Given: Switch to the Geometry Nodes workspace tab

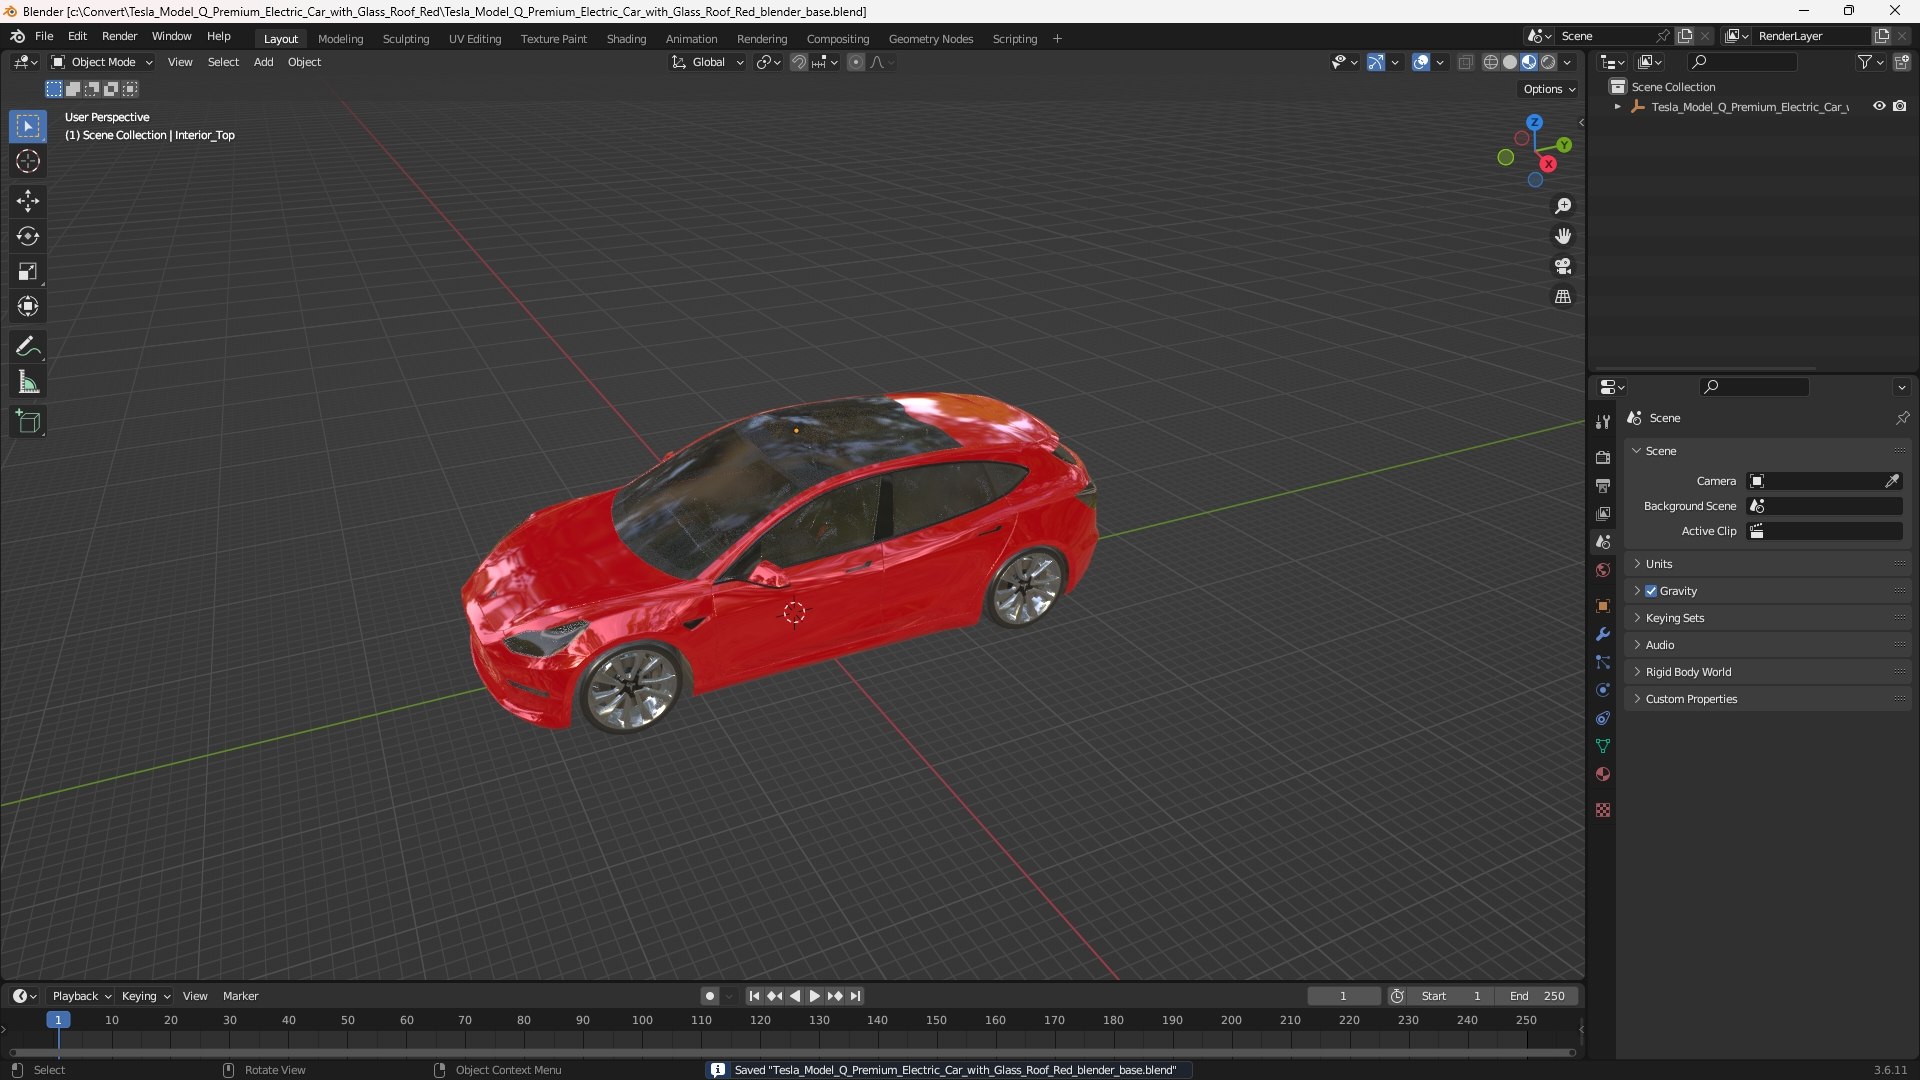Looking at the screenshot, I should (930, 39).
